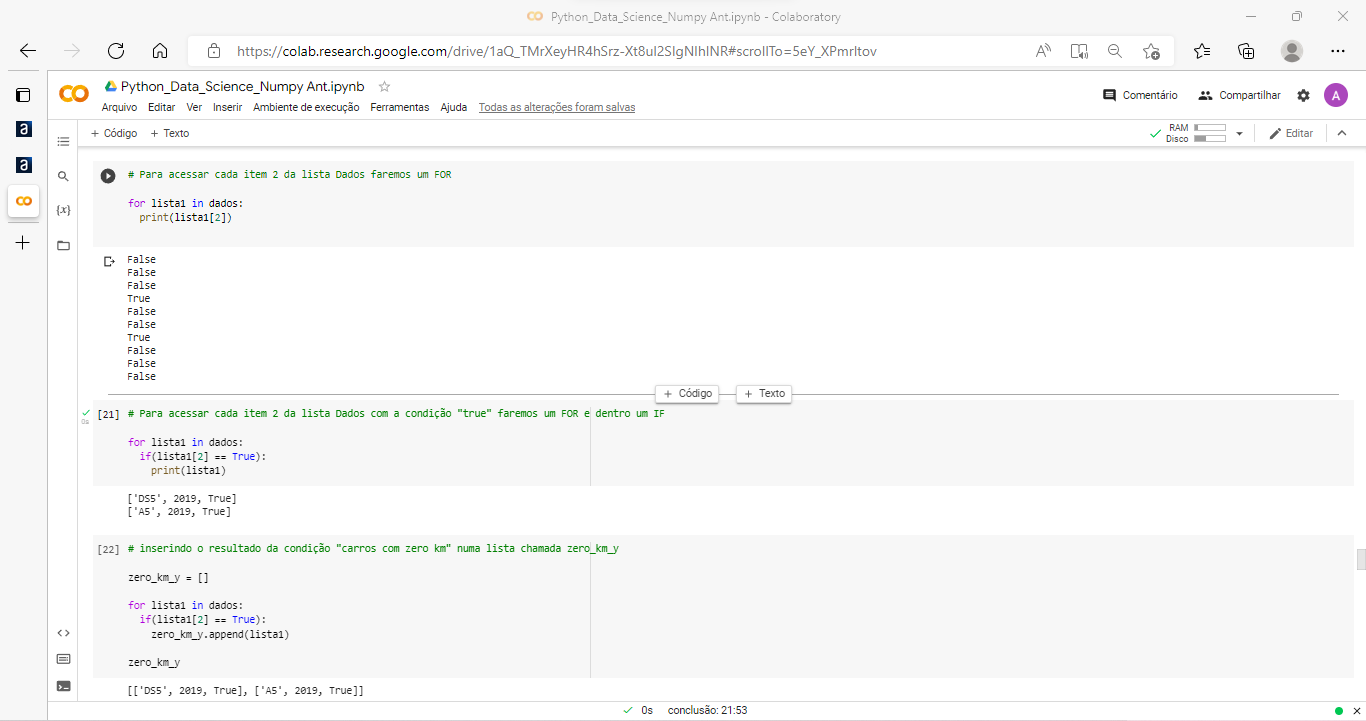Open browser zoom control

coord(1115,51)
